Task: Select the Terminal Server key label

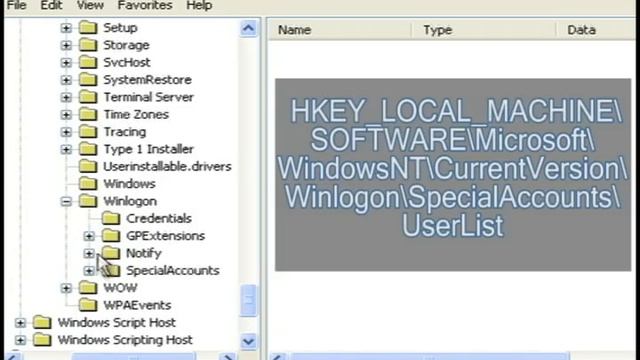Action: 149,97
